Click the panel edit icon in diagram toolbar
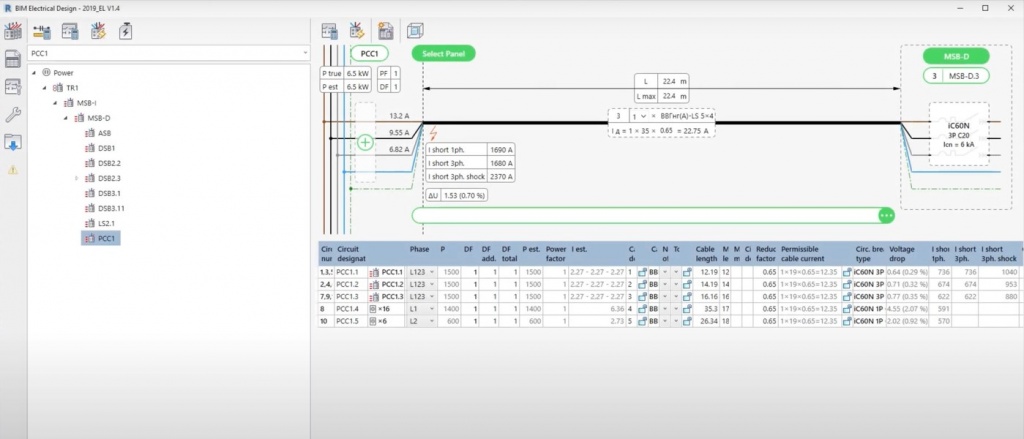The width and height of the screenshot is (1024, 439). click(357, 31)
